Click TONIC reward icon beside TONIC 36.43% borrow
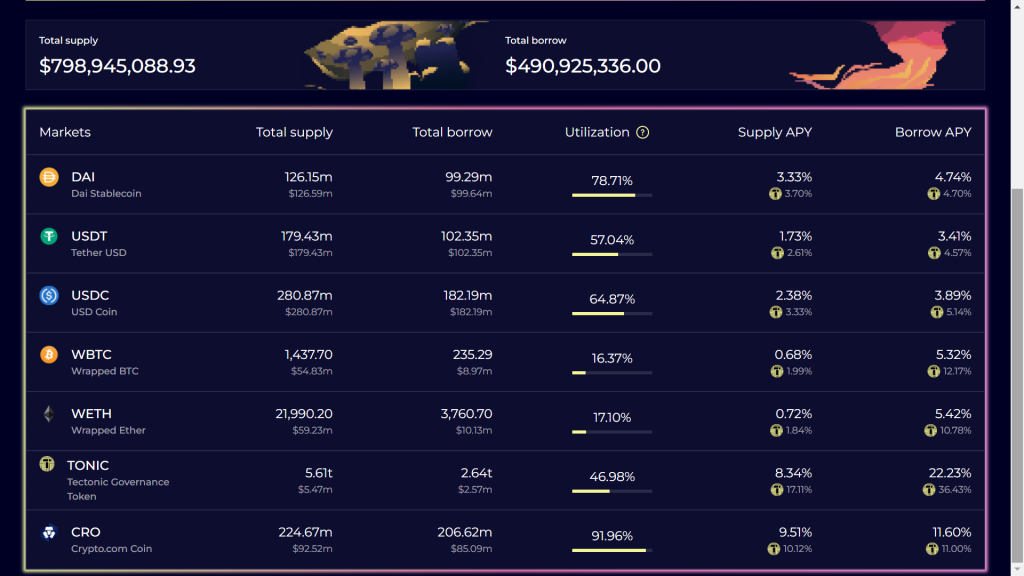The height and width of the screenshot is (576, 1024). [x=929, y=490]
